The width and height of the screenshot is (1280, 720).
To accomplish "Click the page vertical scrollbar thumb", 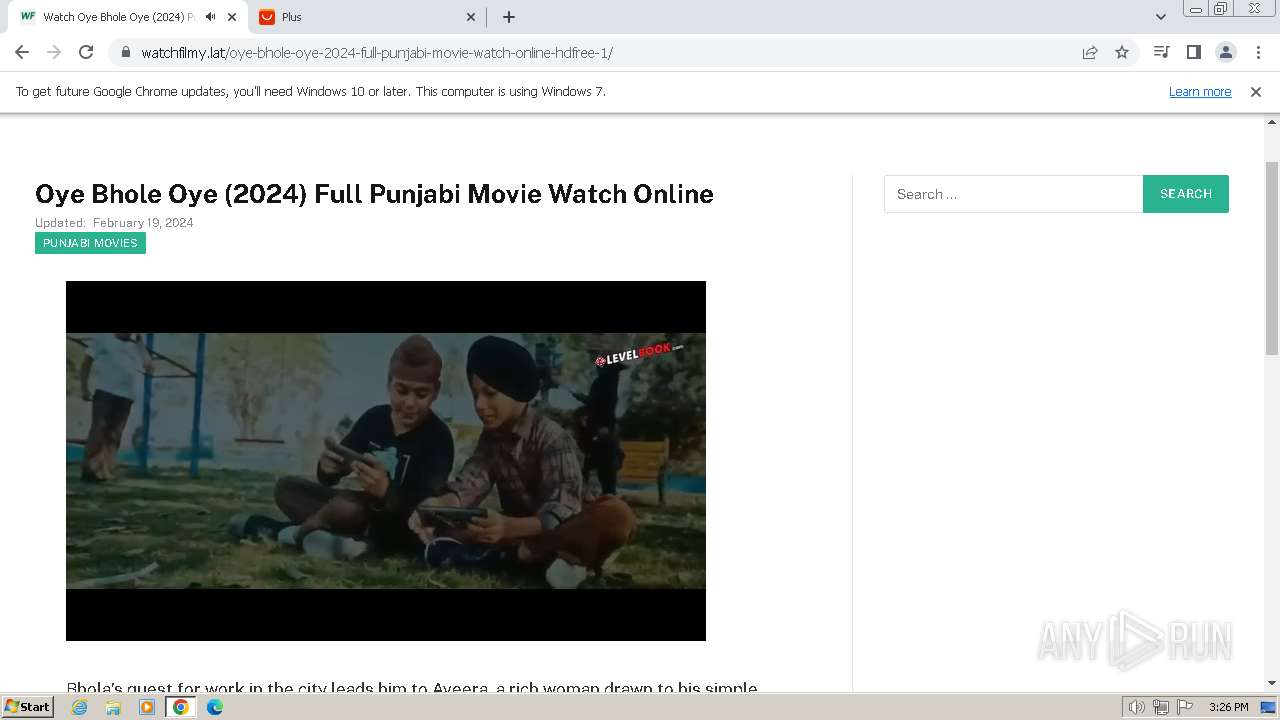I will pos(1272,257).
